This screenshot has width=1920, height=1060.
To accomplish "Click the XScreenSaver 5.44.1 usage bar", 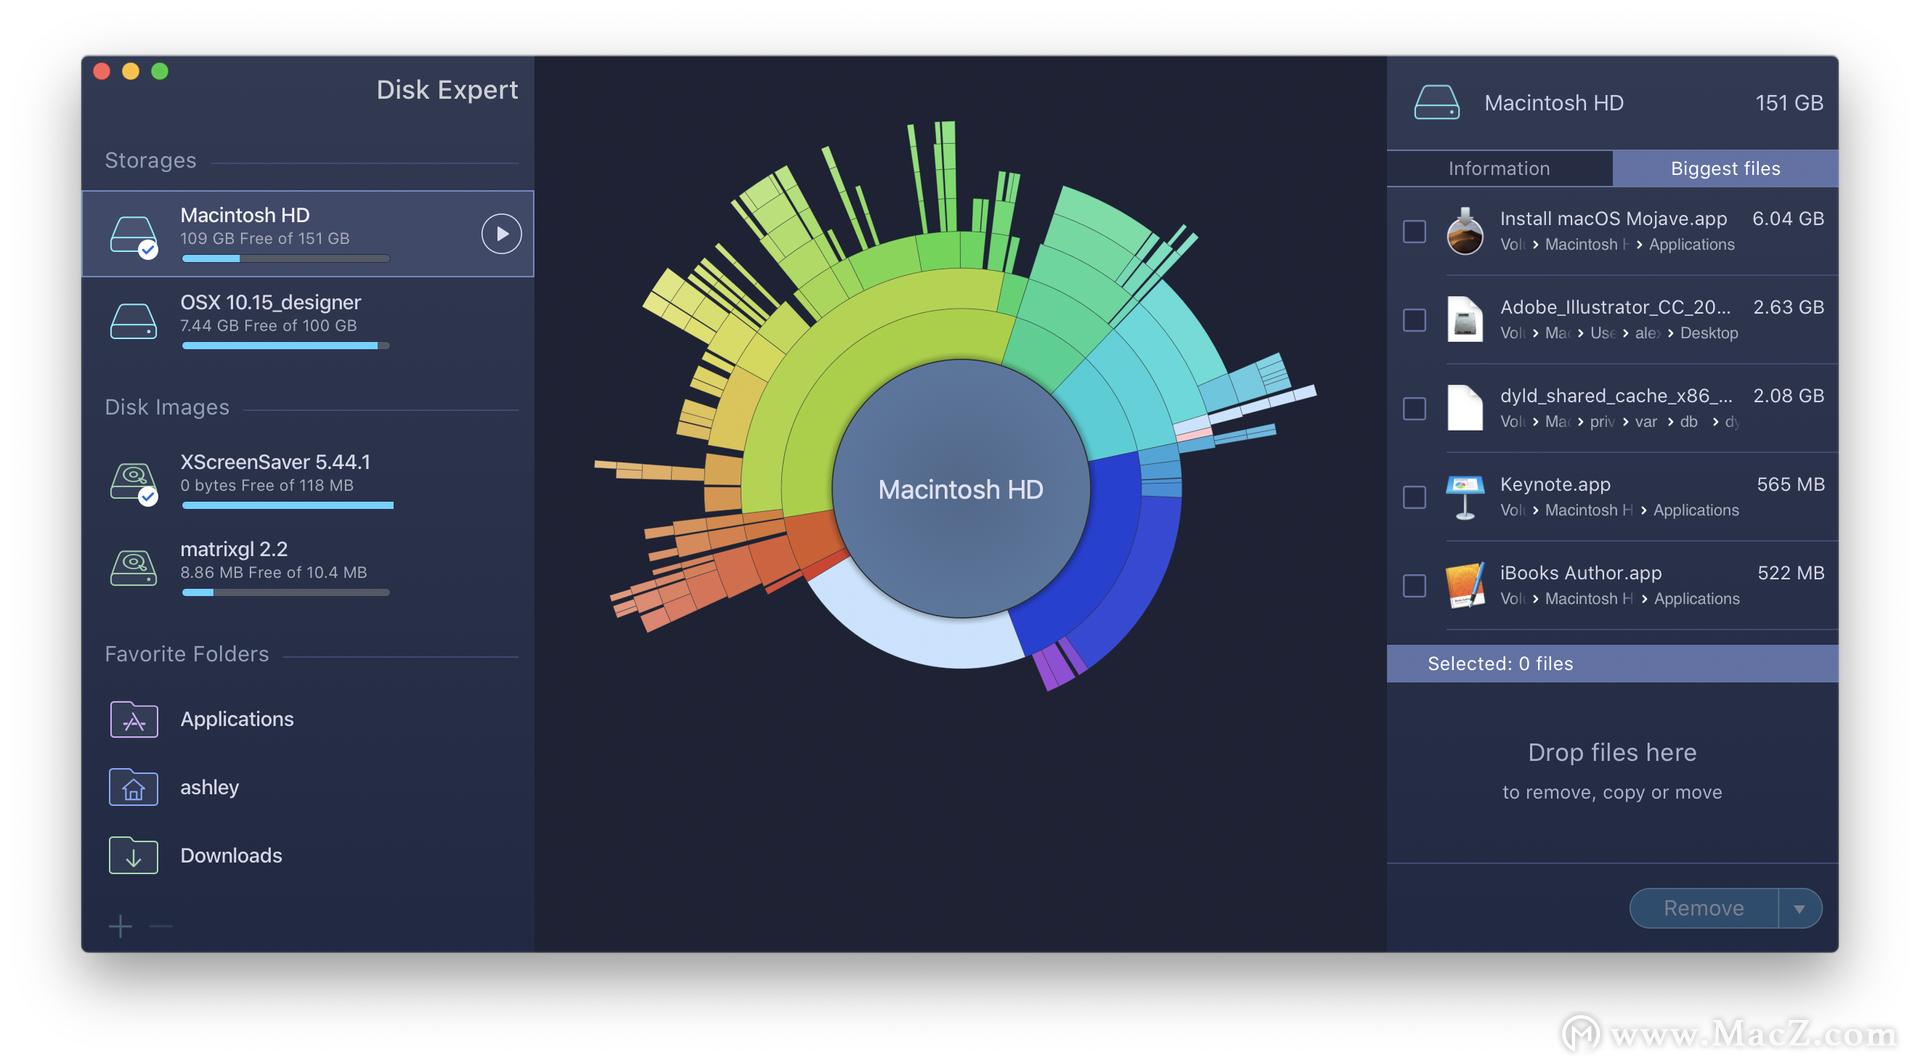I will point(287,506).
